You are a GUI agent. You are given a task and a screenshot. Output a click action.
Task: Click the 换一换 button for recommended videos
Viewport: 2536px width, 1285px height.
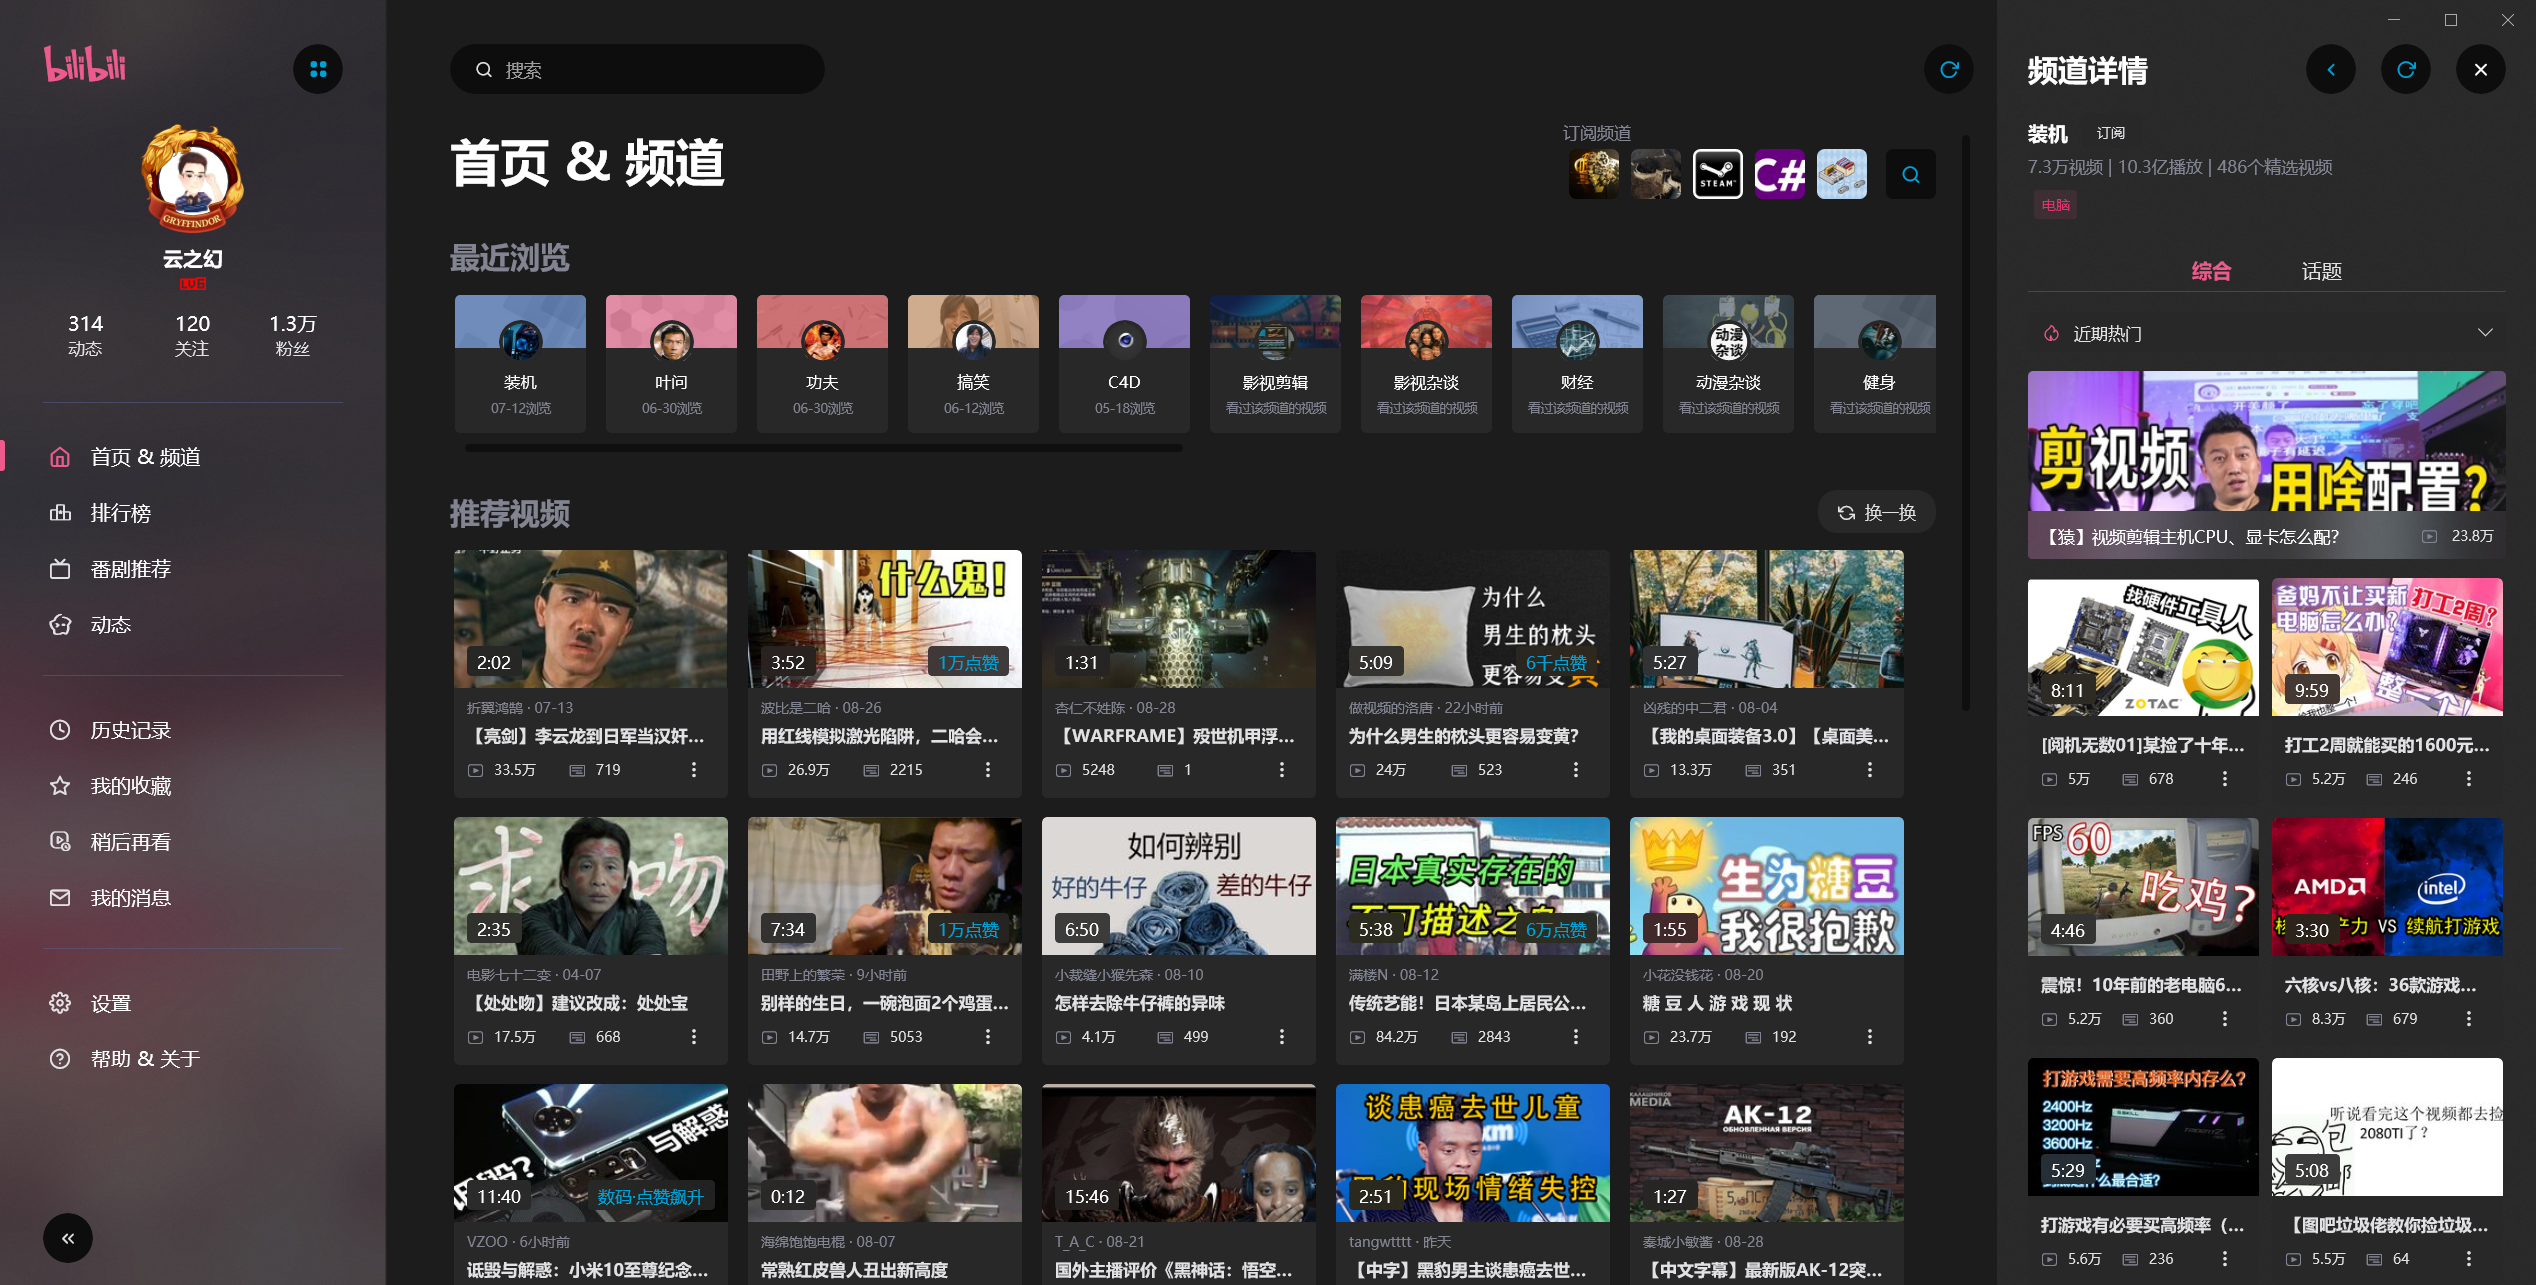pyautogui.click(x=1876, y=513)
